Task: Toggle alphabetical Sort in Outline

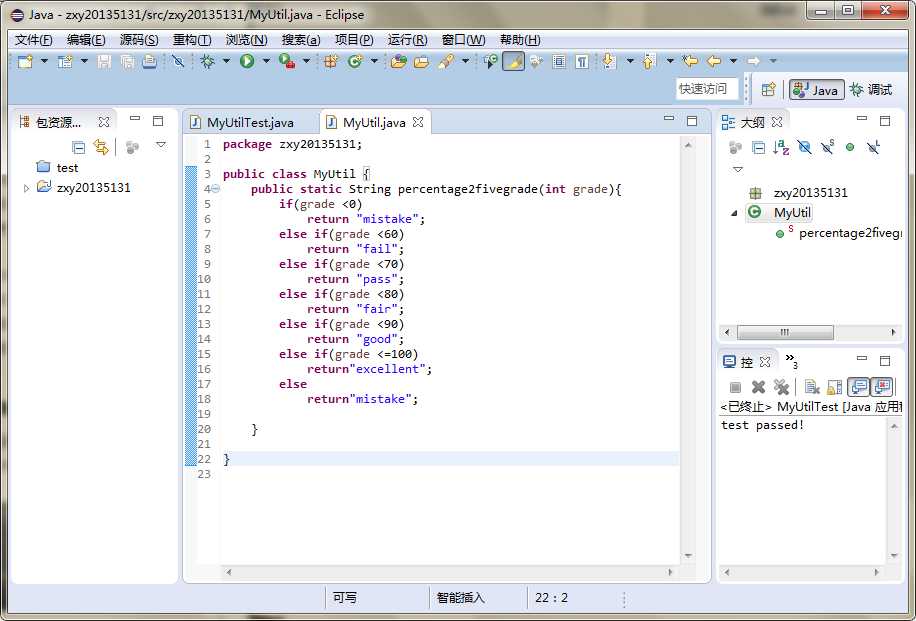Action: (781, 147)
